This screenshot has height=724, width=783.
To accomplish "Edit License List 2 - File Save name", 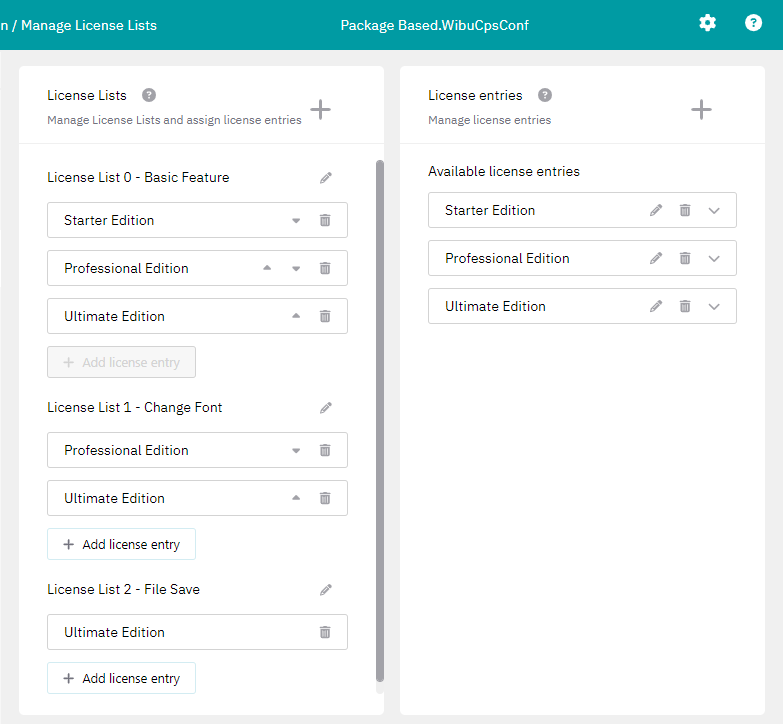I will (325, 590).
